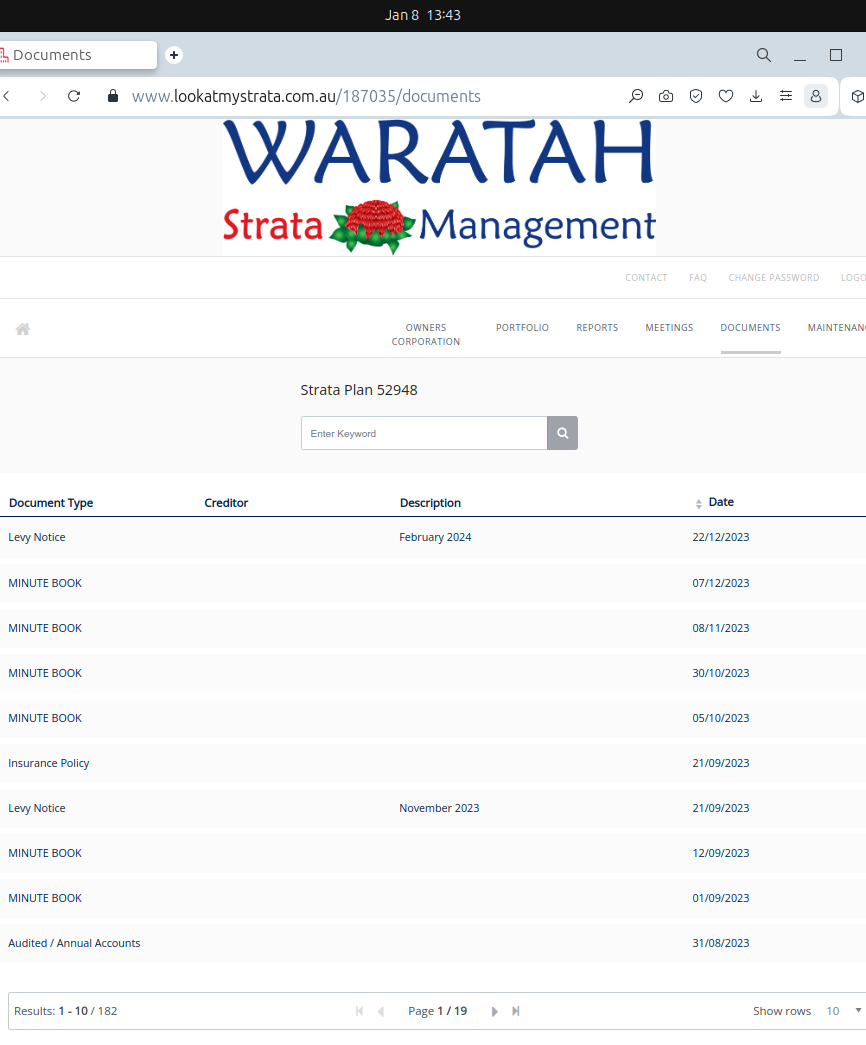The height and width of the screenshot is (1045, 866).
Task: Go to next results page
Action: tap(495, 1011)
